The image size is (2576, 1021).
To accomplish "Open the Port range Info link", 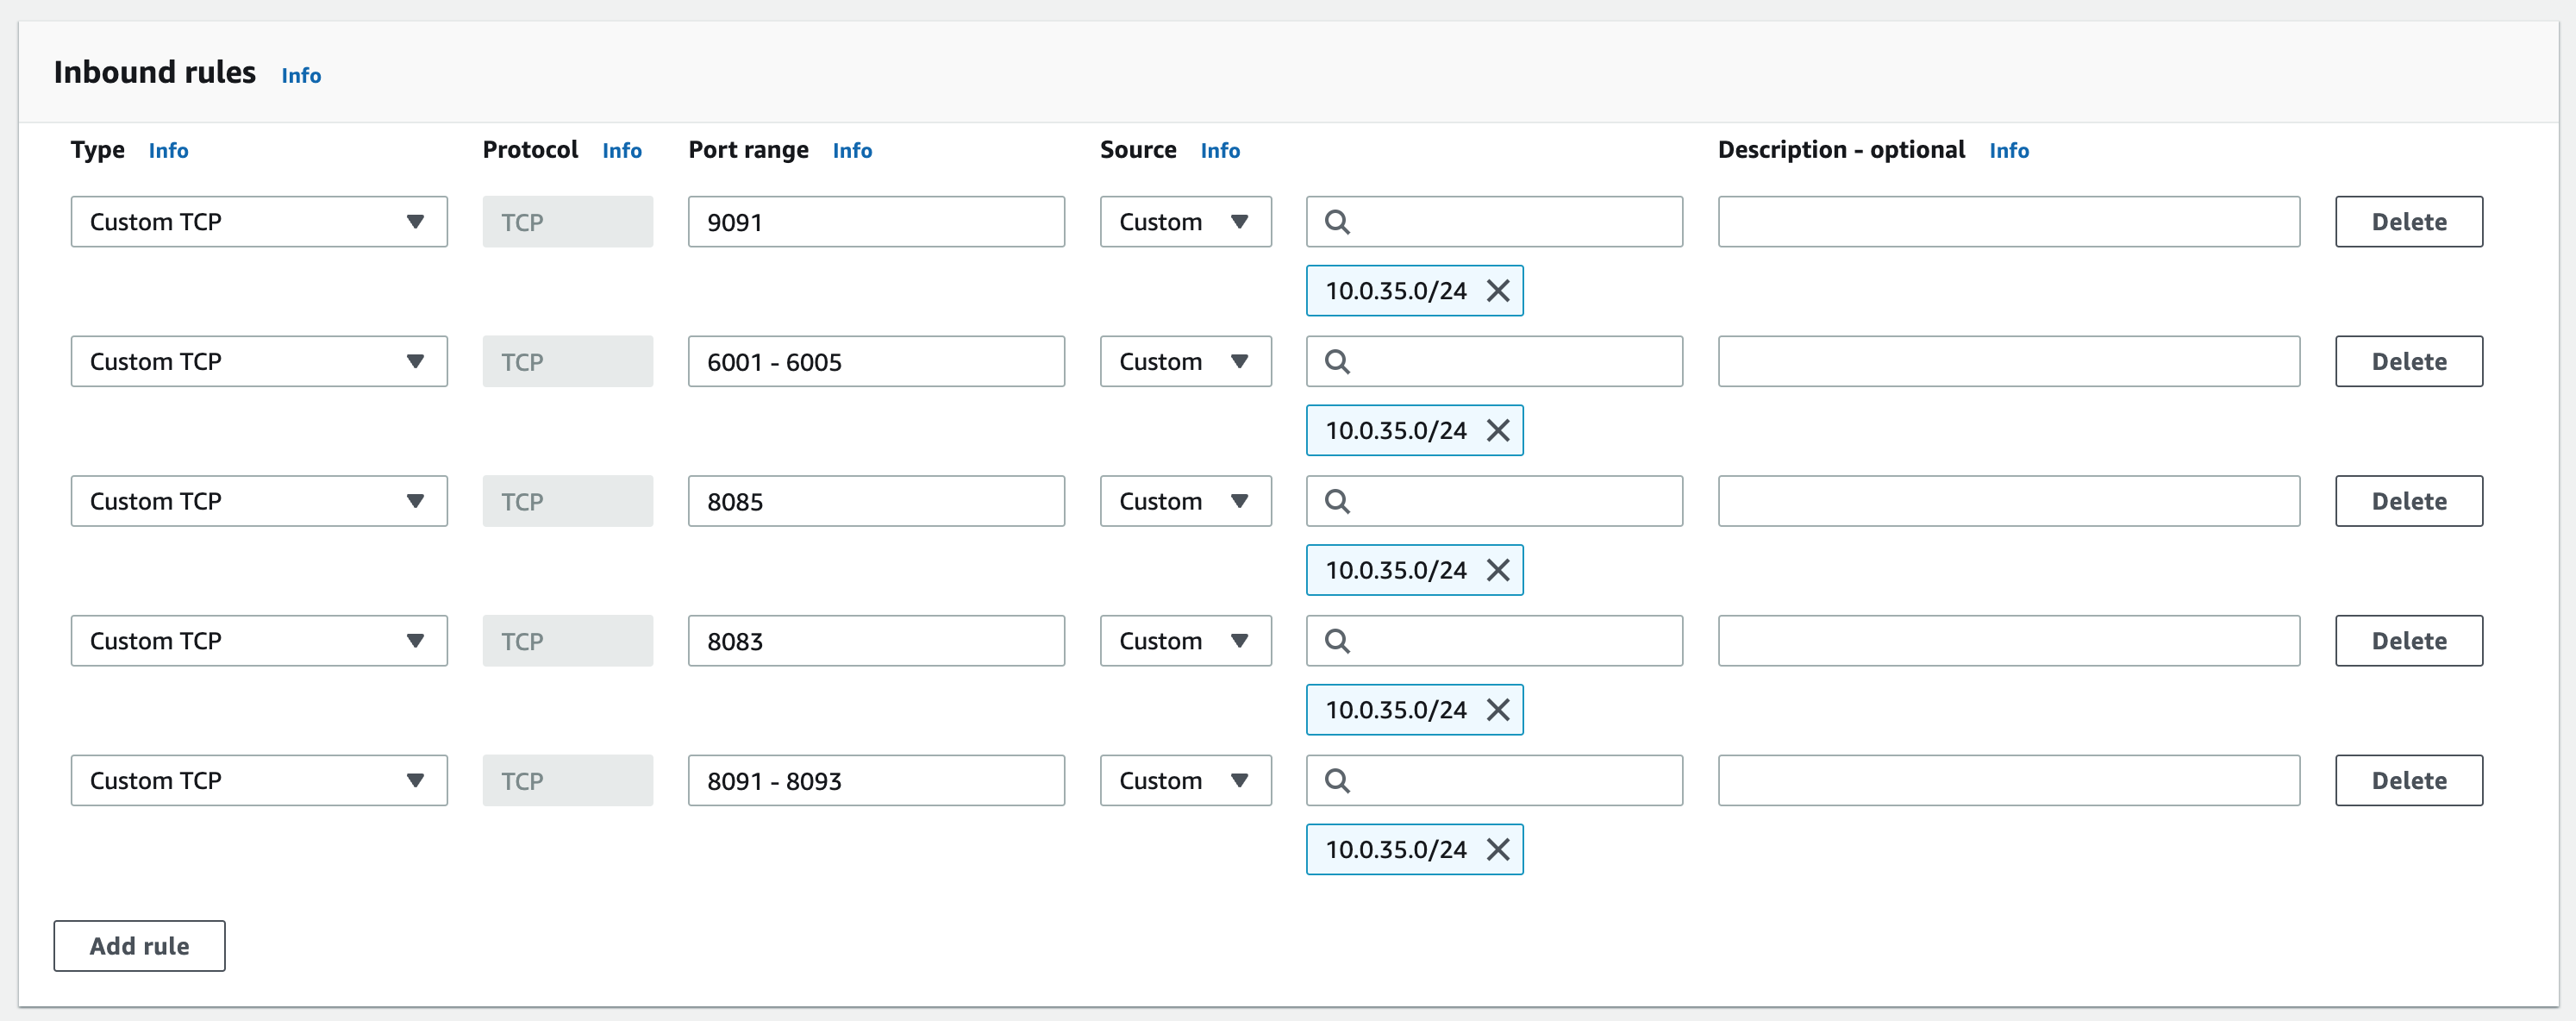I will pos(852,151).
